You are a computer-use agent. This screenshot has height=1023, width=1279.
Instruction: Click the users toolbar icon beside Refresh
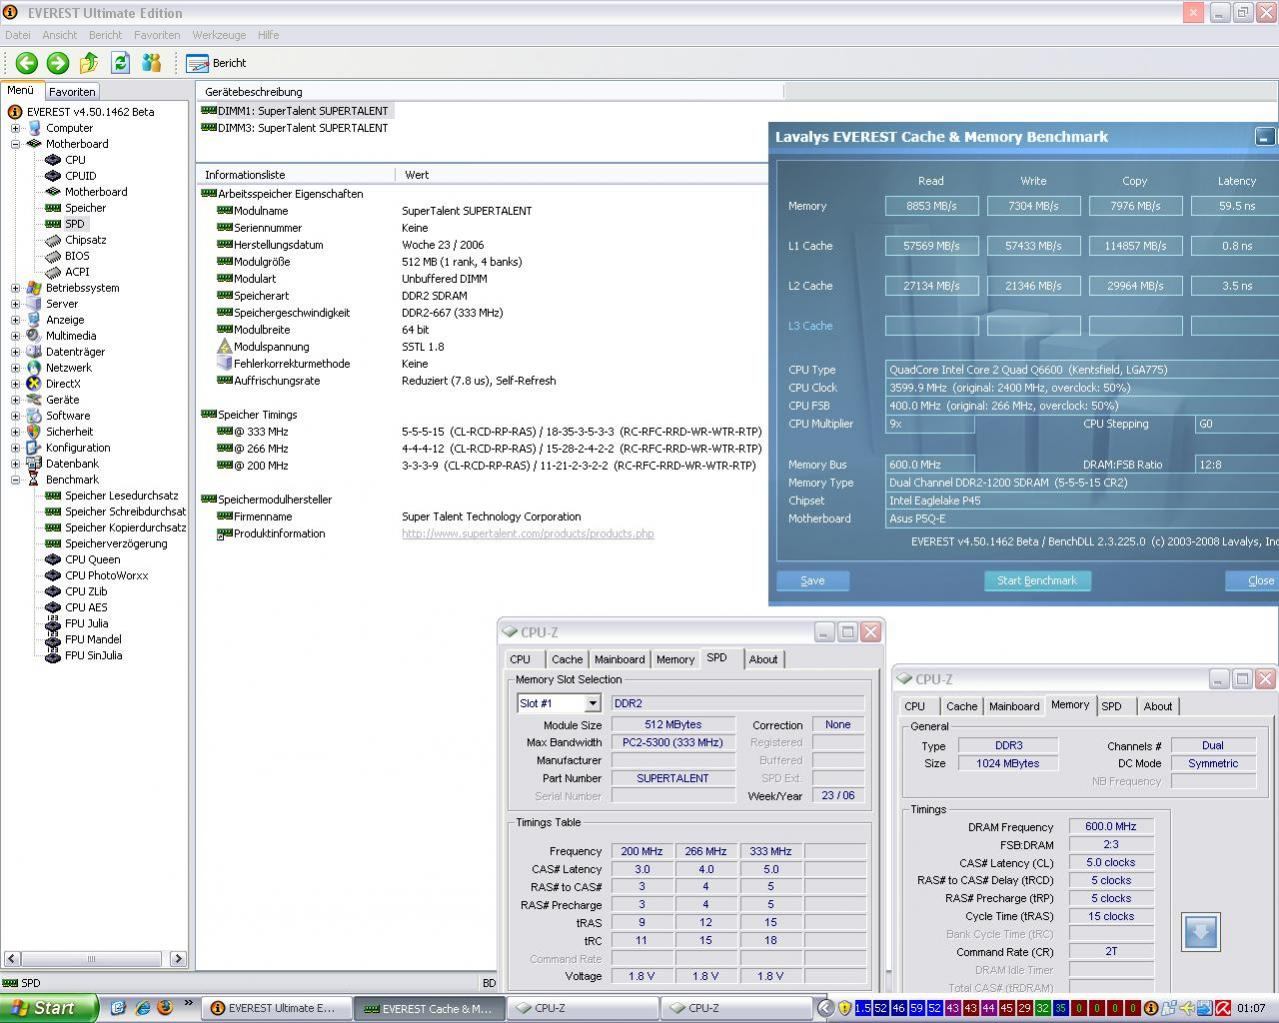tap(151, 63)
